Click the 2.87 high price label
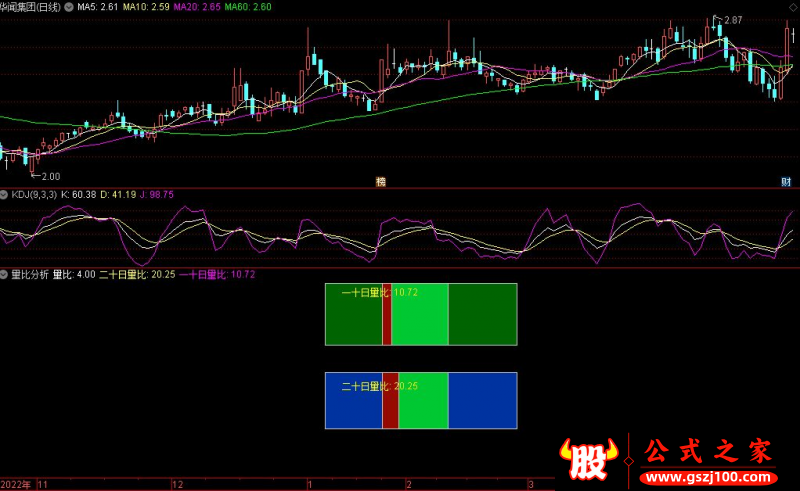Screen dimensions: 800x491 point(733,20)
